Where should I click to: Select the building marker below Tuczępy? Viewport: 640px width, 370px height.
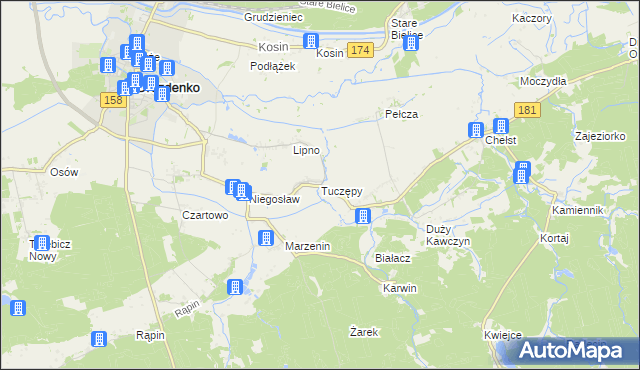[363, 216]
